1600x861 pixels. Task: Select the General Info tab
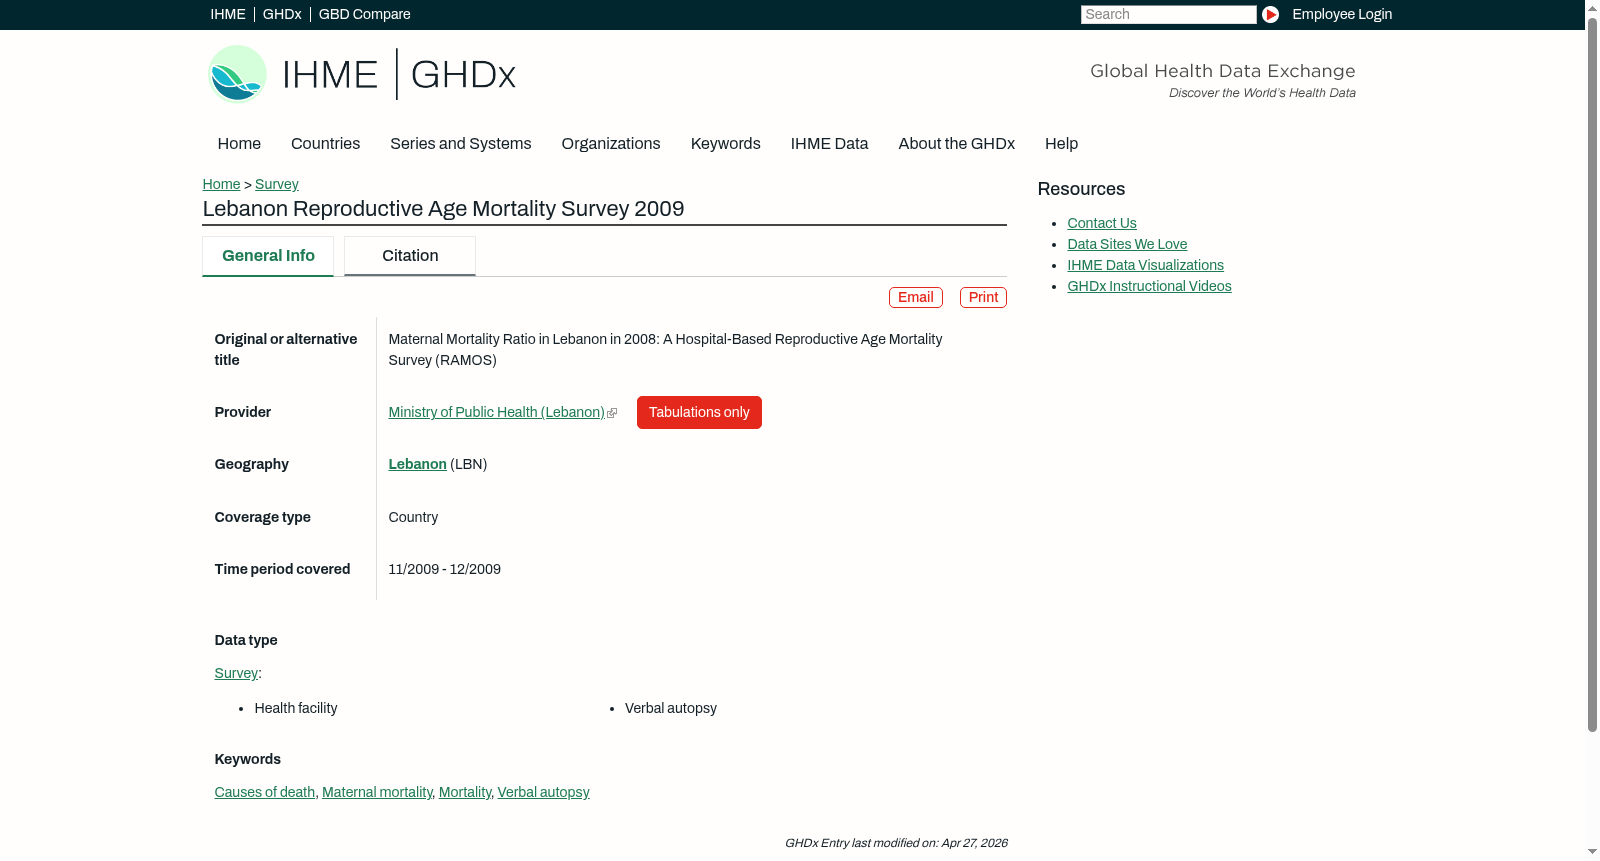(268, 256)
